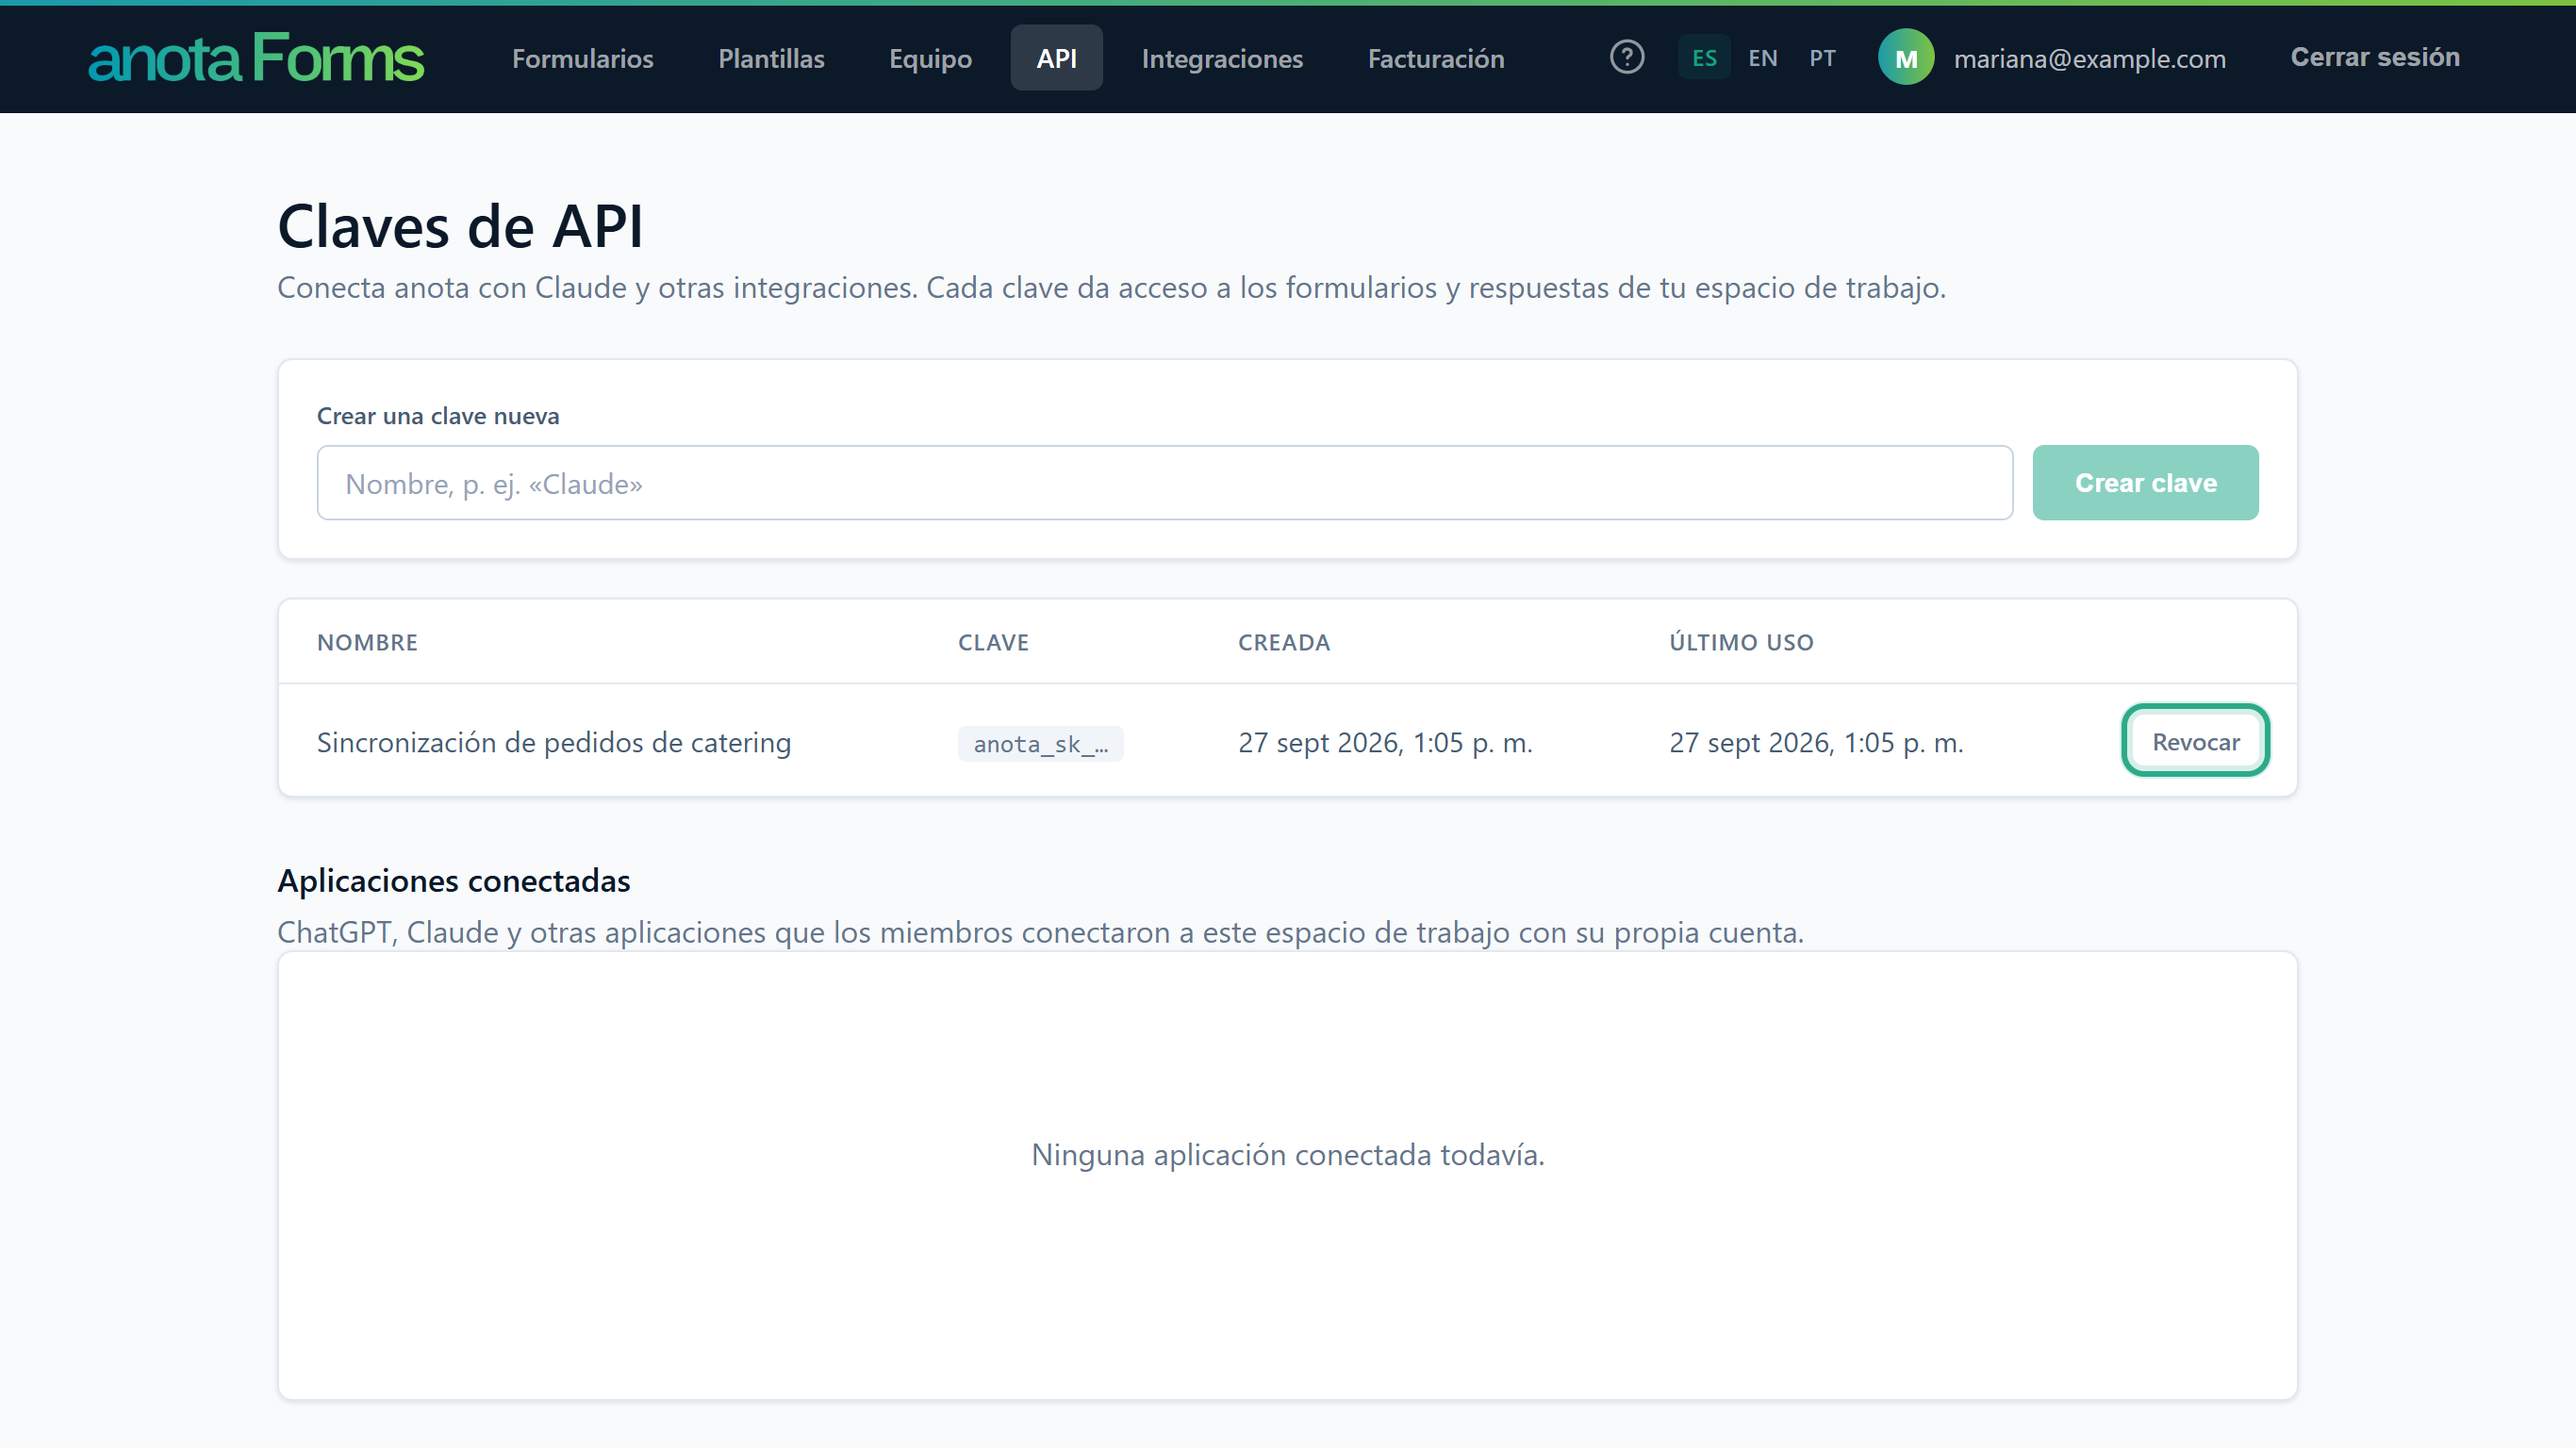Click the anota Forms logo
This screenshot has height=1448, width=2576.
(257, 58)
